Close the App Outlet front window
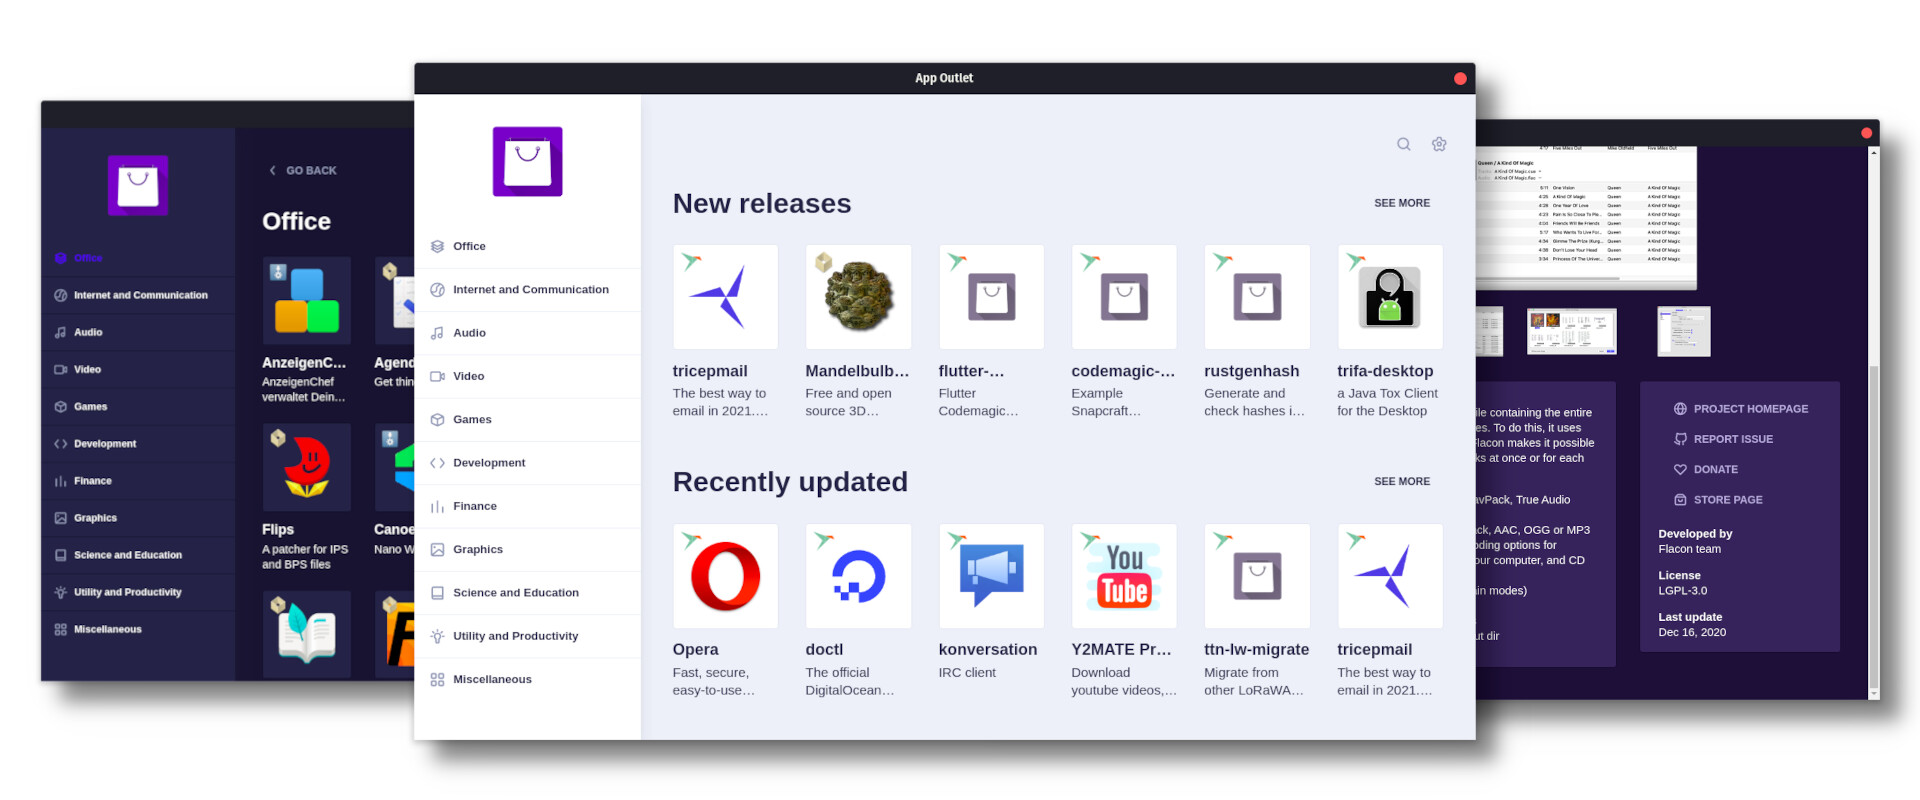Screen dimensions: 1920x800 1460,78
